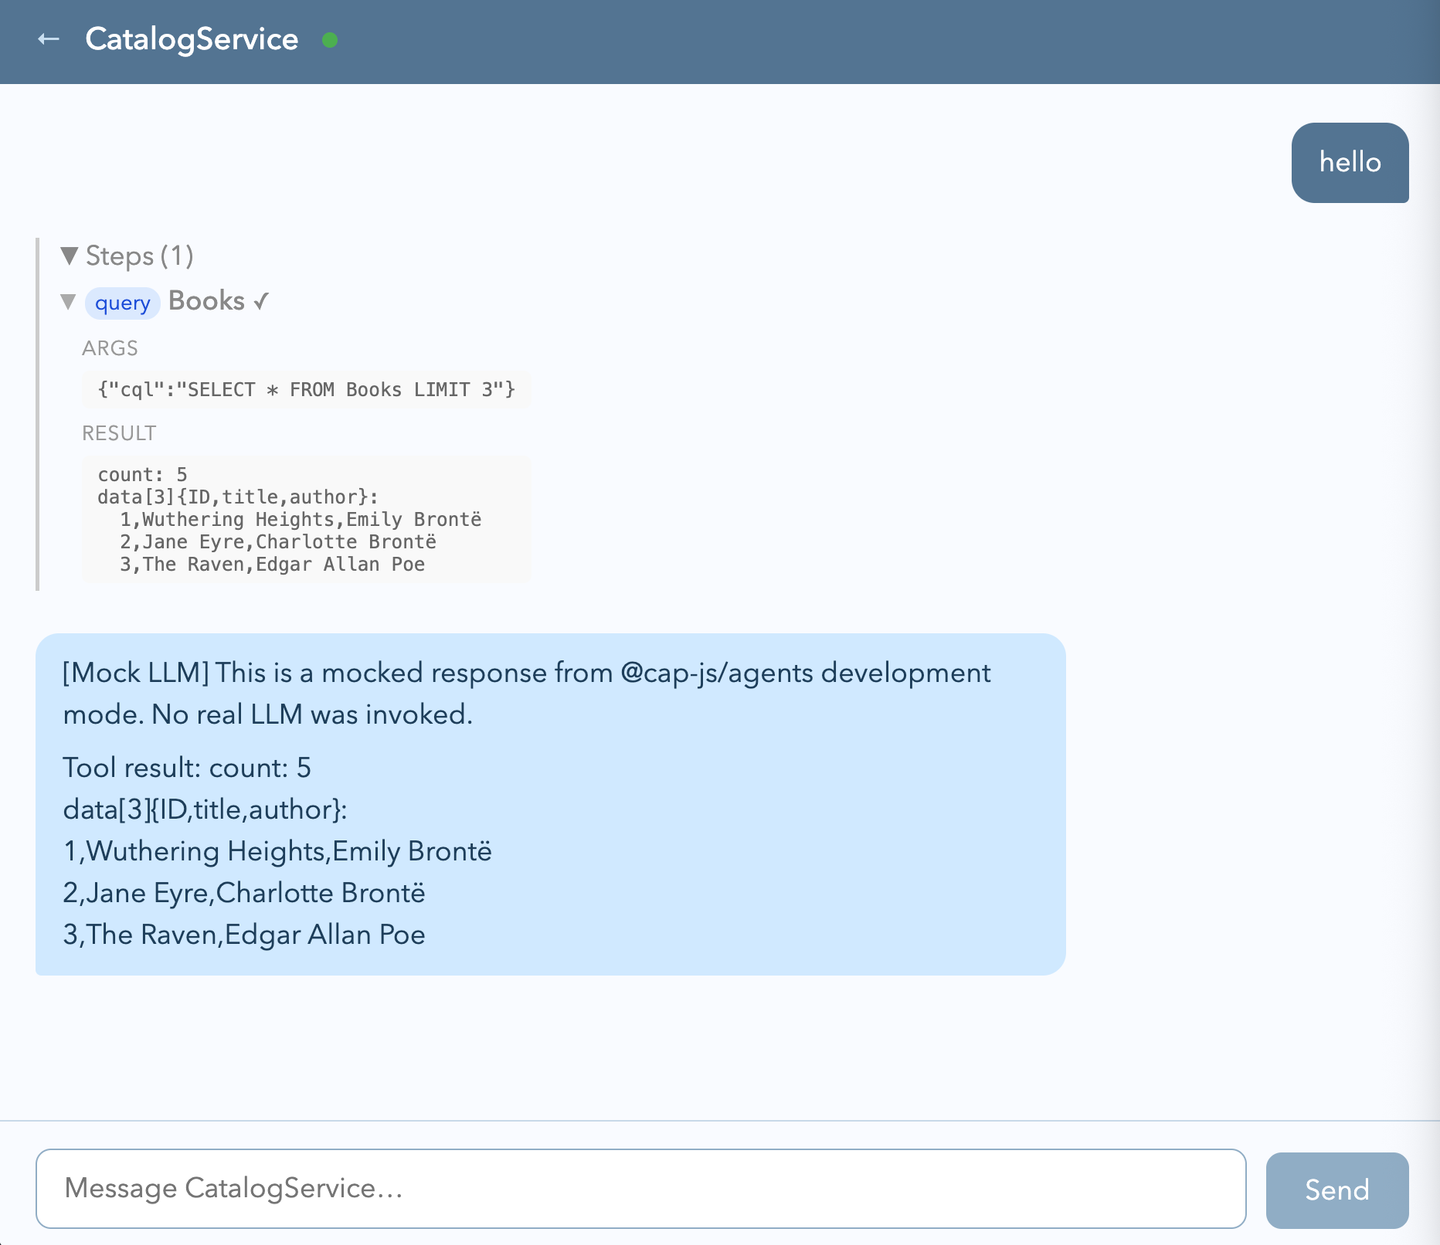Click the blue query badge
Image resolution: width=1440 pixels, height=1245 pixels.
tap(122, 303)
